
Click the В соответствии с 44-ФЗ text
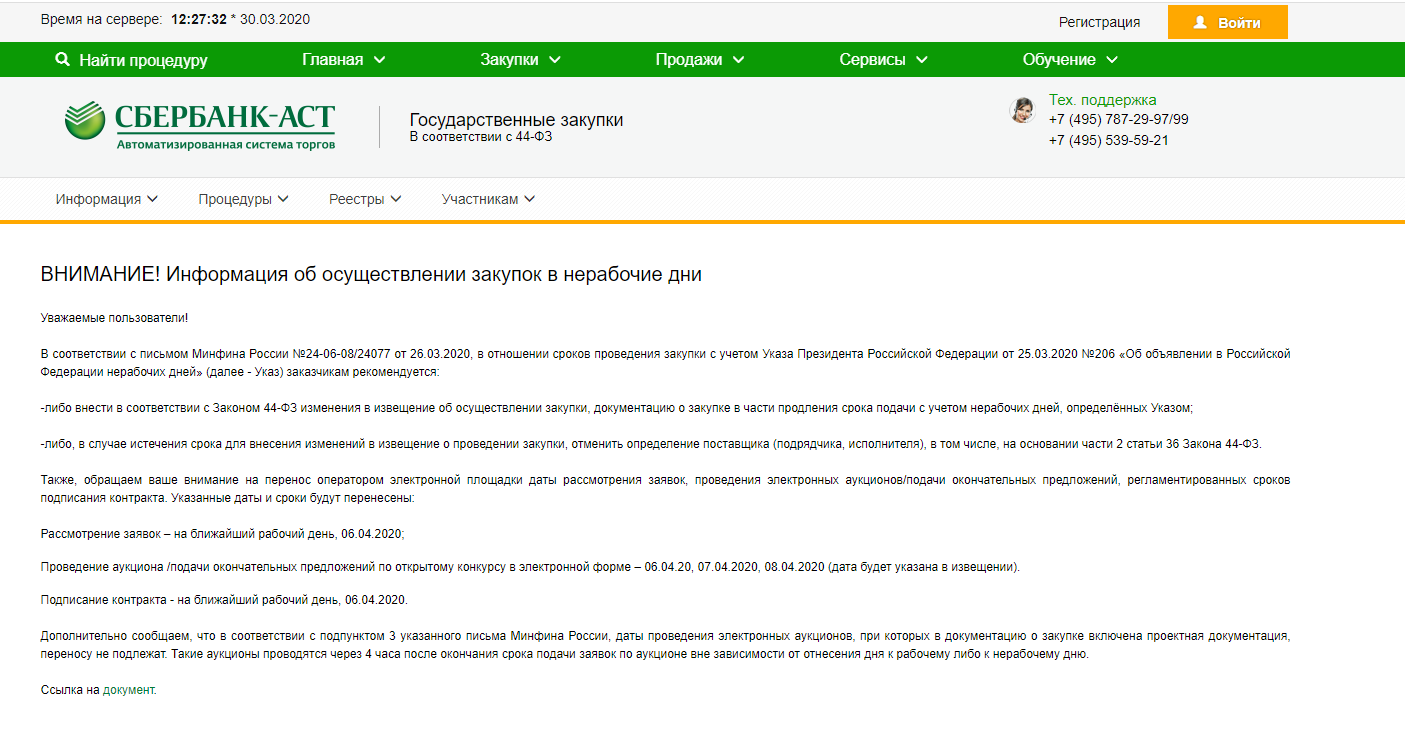point(481,137)
